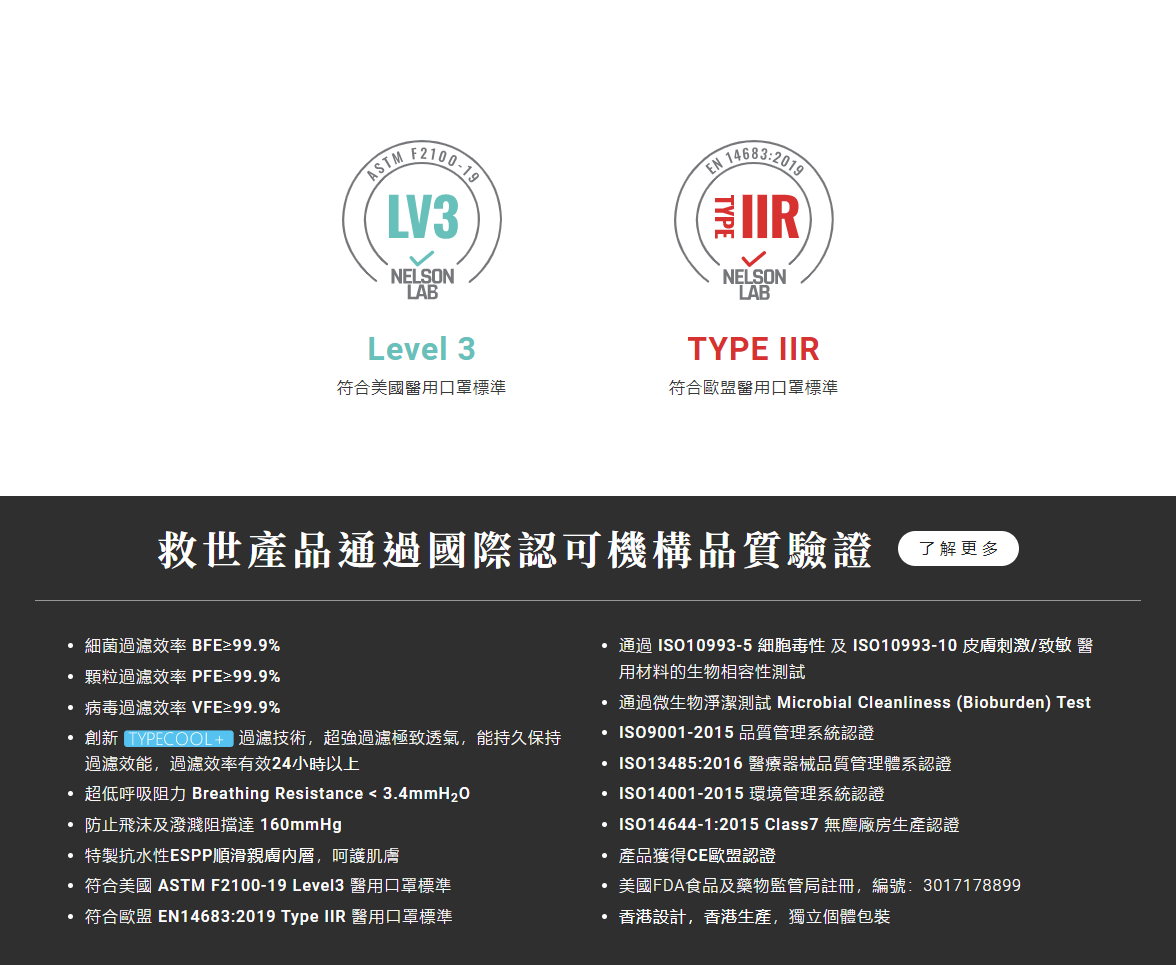
Task: Click the ISO14001-2015 環境管理系統認證 line
Action: (x=752, y=794)
